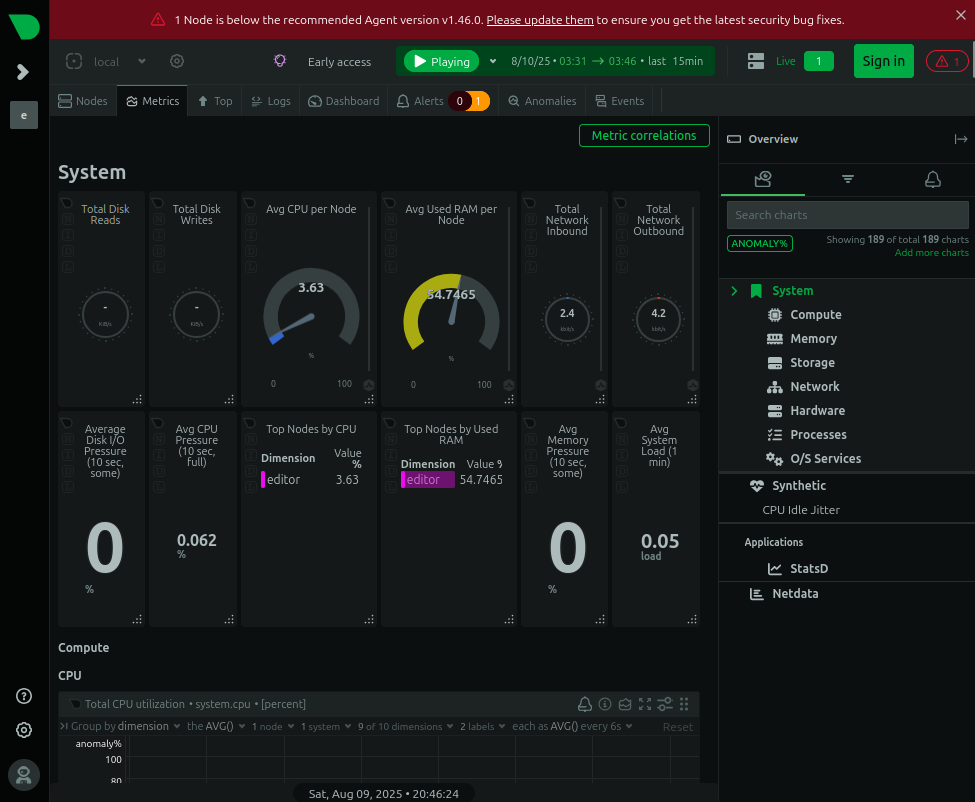
Task: Collapse the right Overview sidebar
Action: [x=961, y=139]
